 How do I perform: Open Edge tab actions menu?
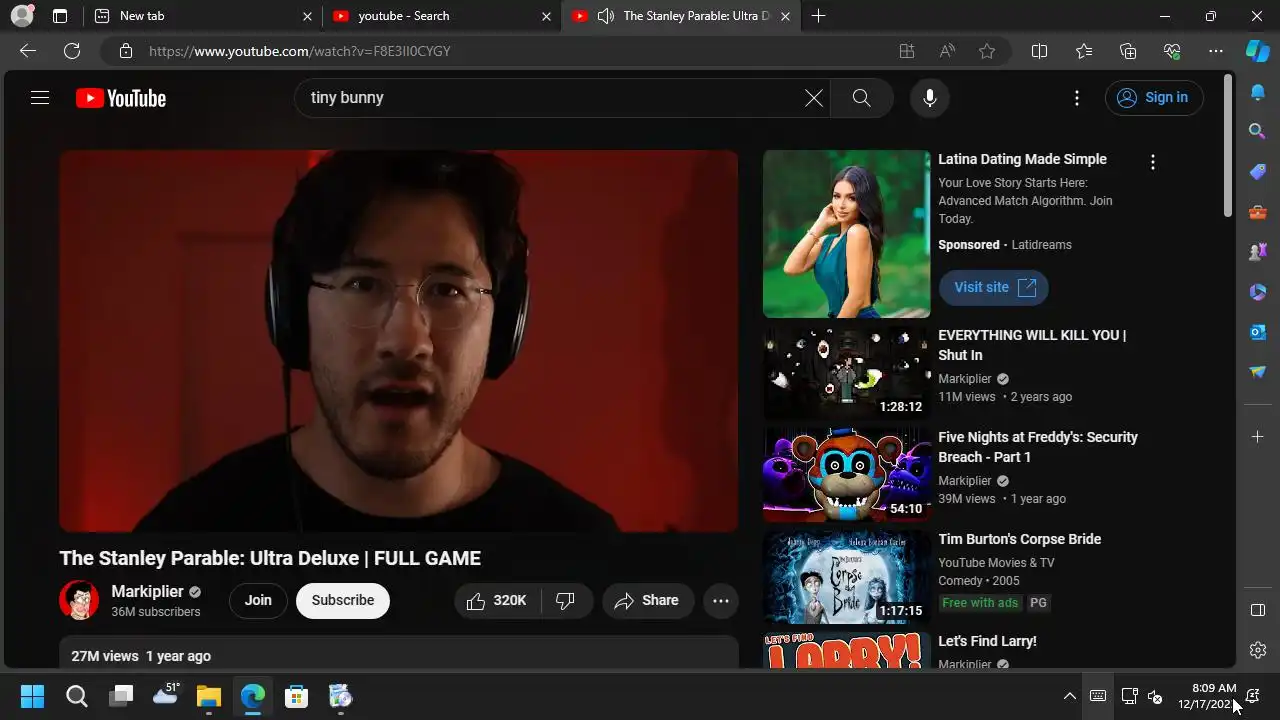pyautogui.click(x=60, y=16)
